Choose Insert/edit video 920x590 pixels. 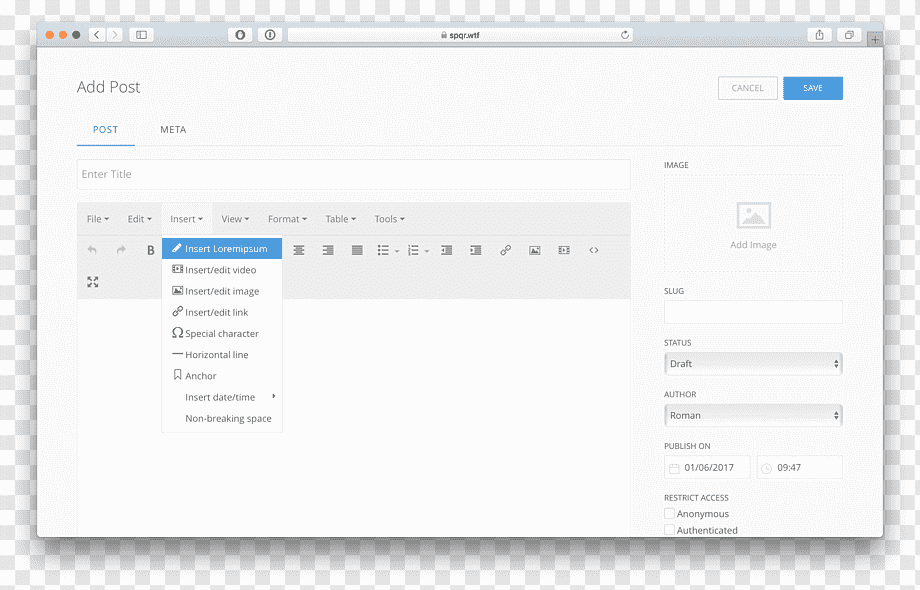click(222, 270)
